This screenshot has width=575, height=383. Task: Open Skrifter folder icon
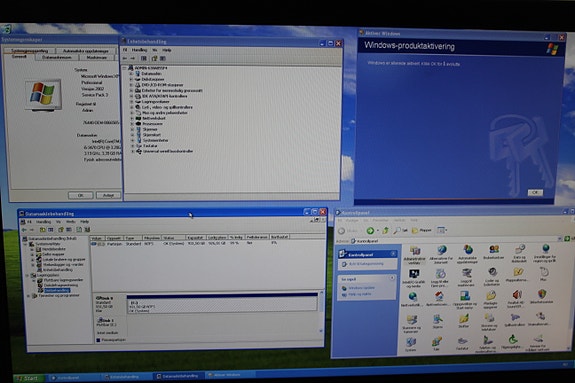tap(464, 321)
